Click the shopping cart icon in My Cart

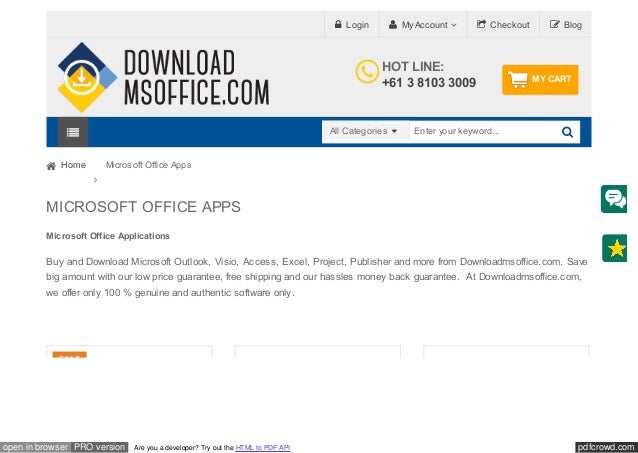tap(518, 79)
